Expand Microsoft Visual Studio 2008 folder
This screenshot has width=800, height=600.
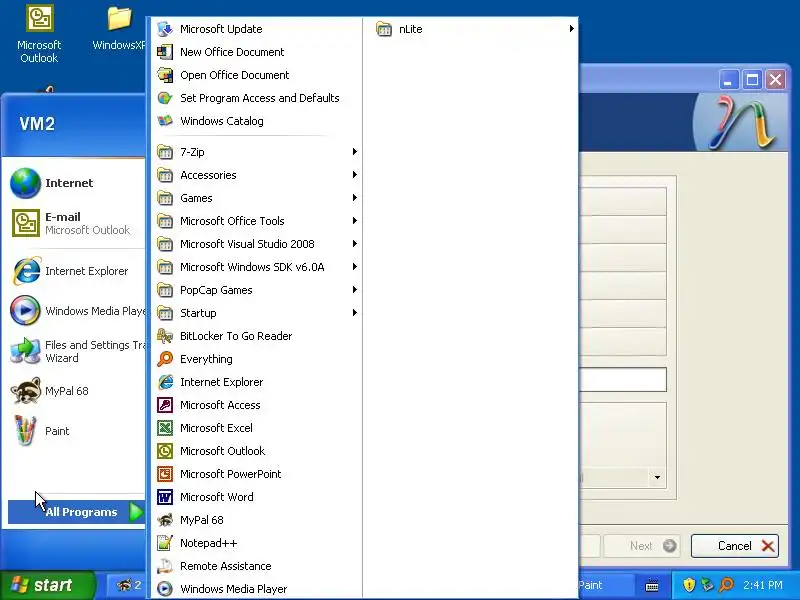point(257,243)
